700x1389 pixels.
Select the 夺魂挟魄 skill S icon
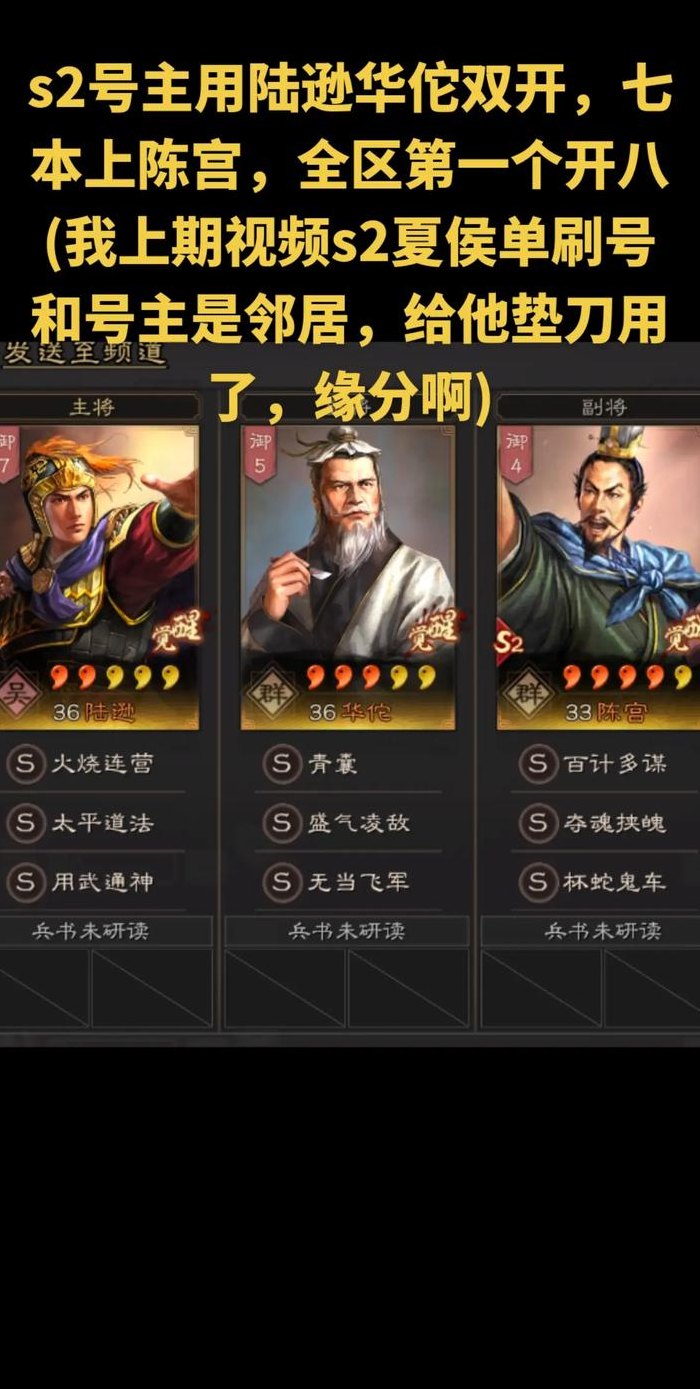tap(538, 823)
